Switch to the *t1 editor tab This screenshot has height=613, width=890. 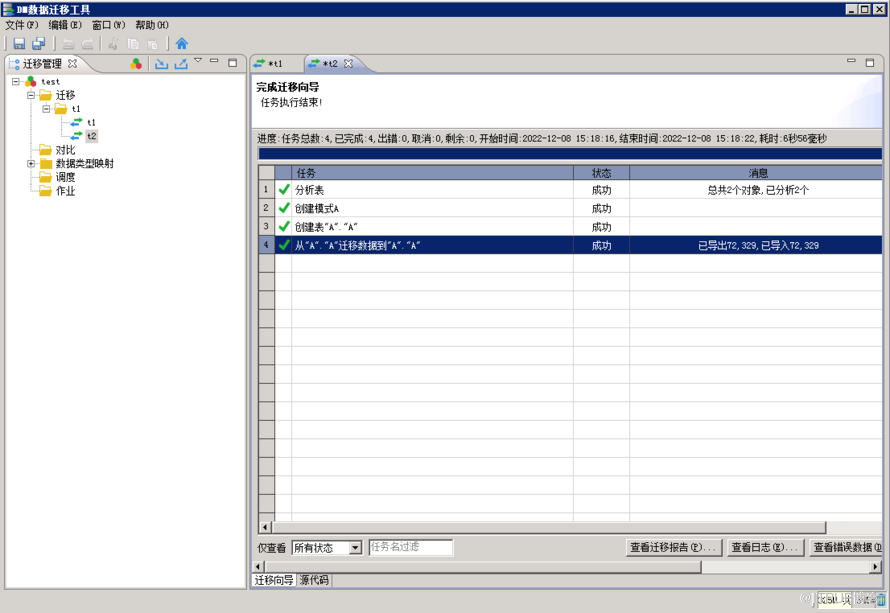click(274, 64)
